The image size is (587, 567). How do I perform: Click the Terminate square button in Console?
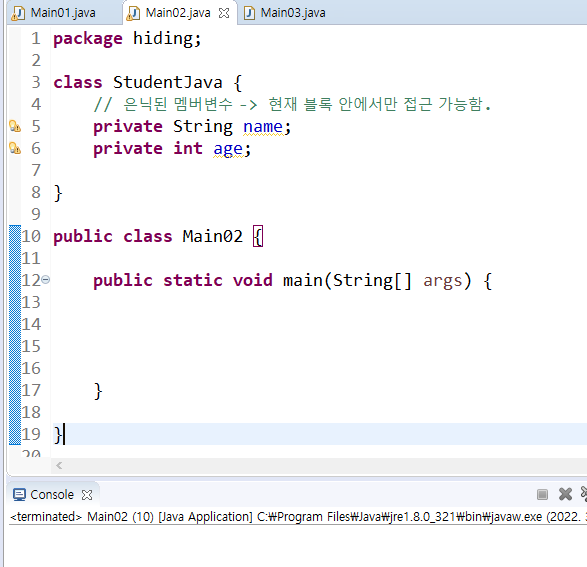click(542, 494)
